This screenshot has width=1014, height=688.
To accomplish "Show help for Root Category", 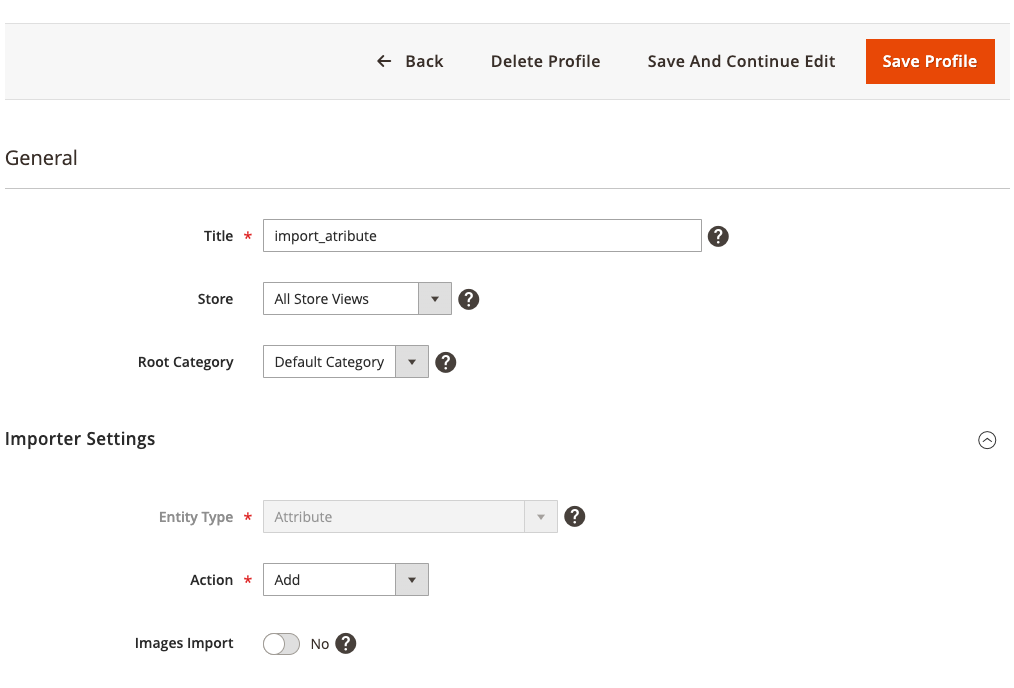I will 446,362.
